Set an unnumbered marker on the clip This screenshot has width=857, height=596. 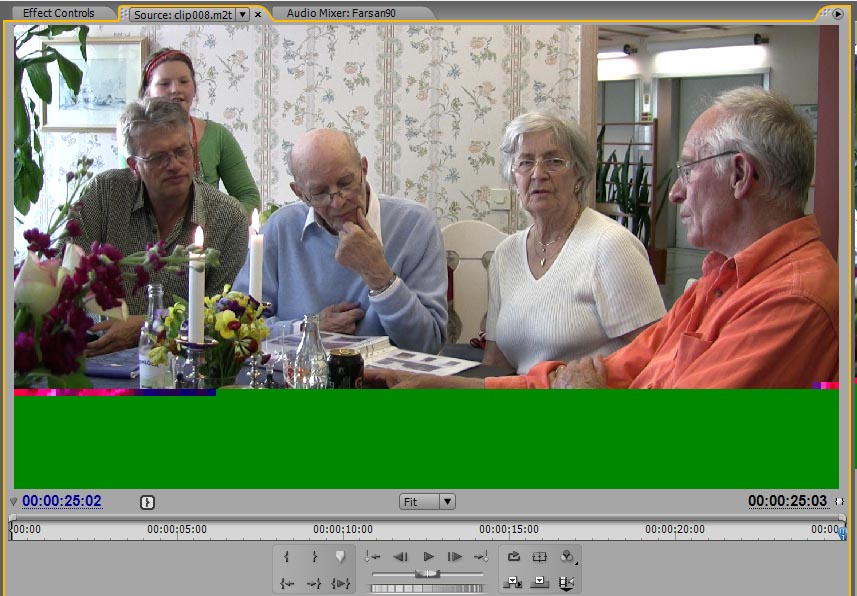pyautogui.click(x=340, y=557)
